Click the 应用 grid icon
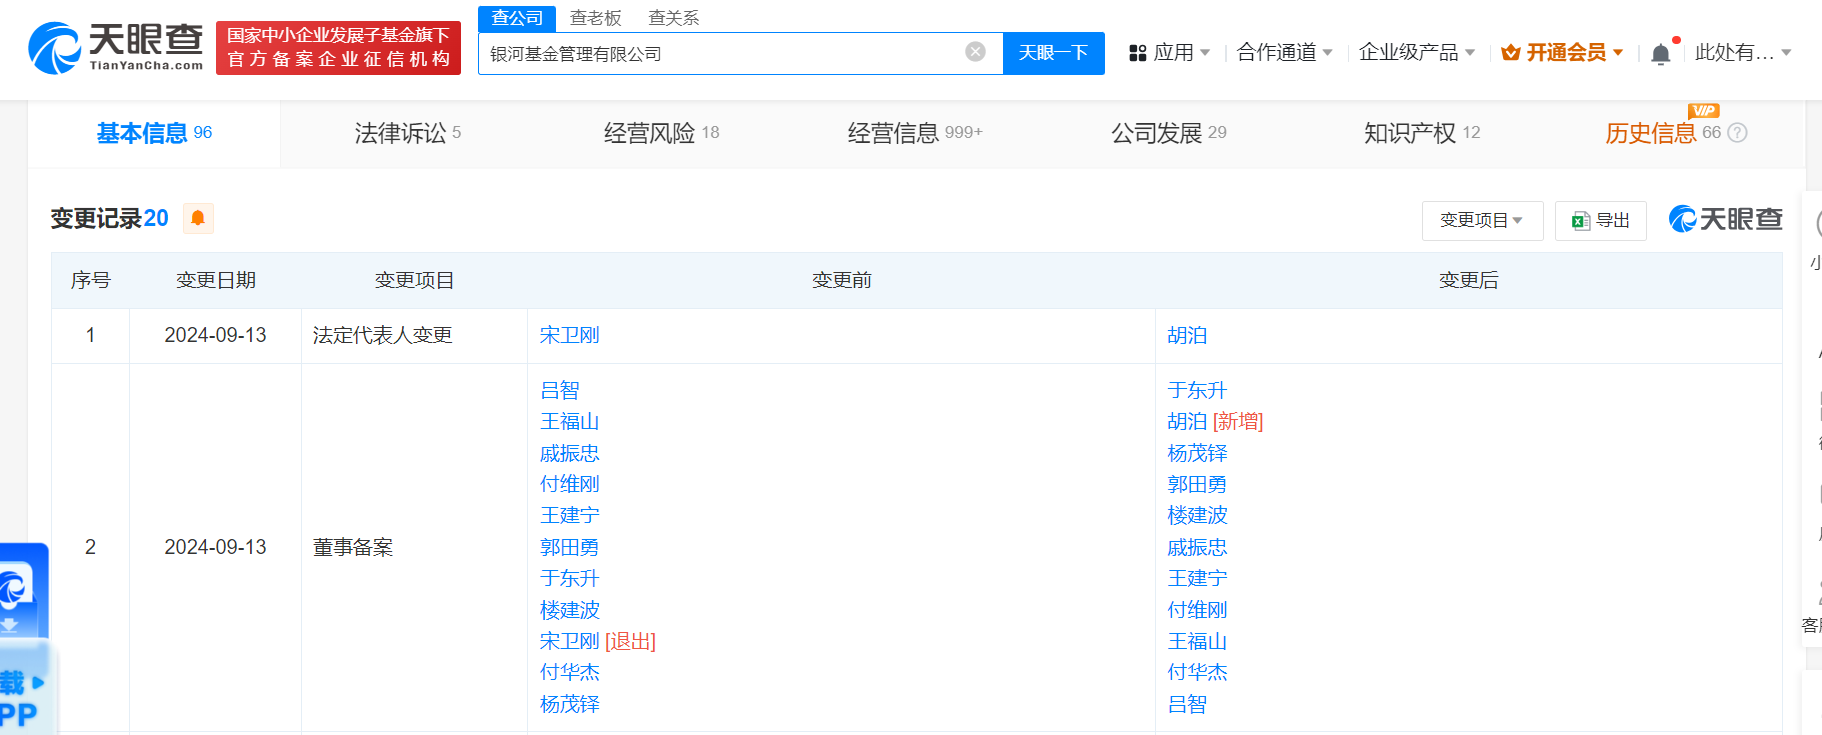This screenshot has width=1822, height=735. click(1137, 53)
